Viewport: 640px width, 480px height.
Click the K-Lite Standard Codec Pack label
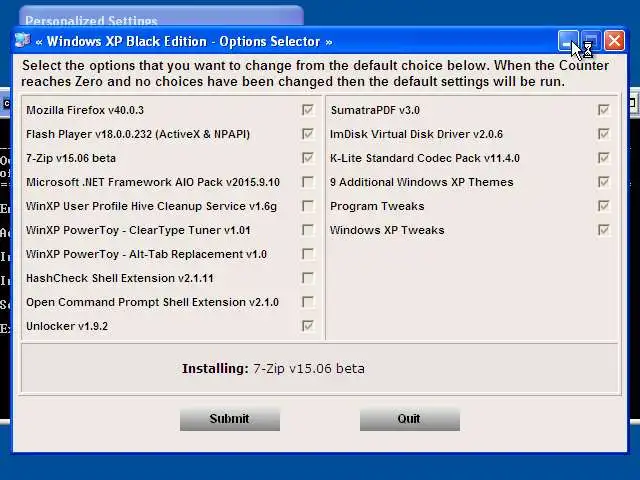coord(425,158)
